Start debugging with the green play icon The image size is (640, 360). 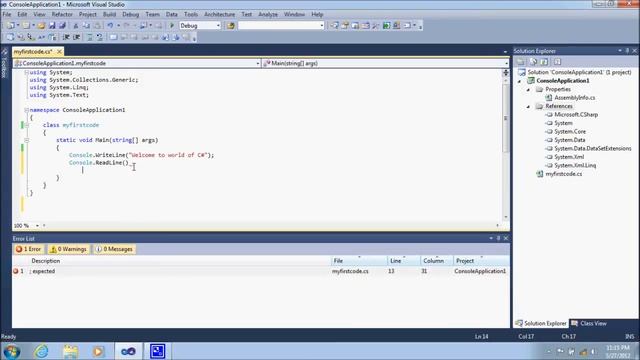[172, 26]
